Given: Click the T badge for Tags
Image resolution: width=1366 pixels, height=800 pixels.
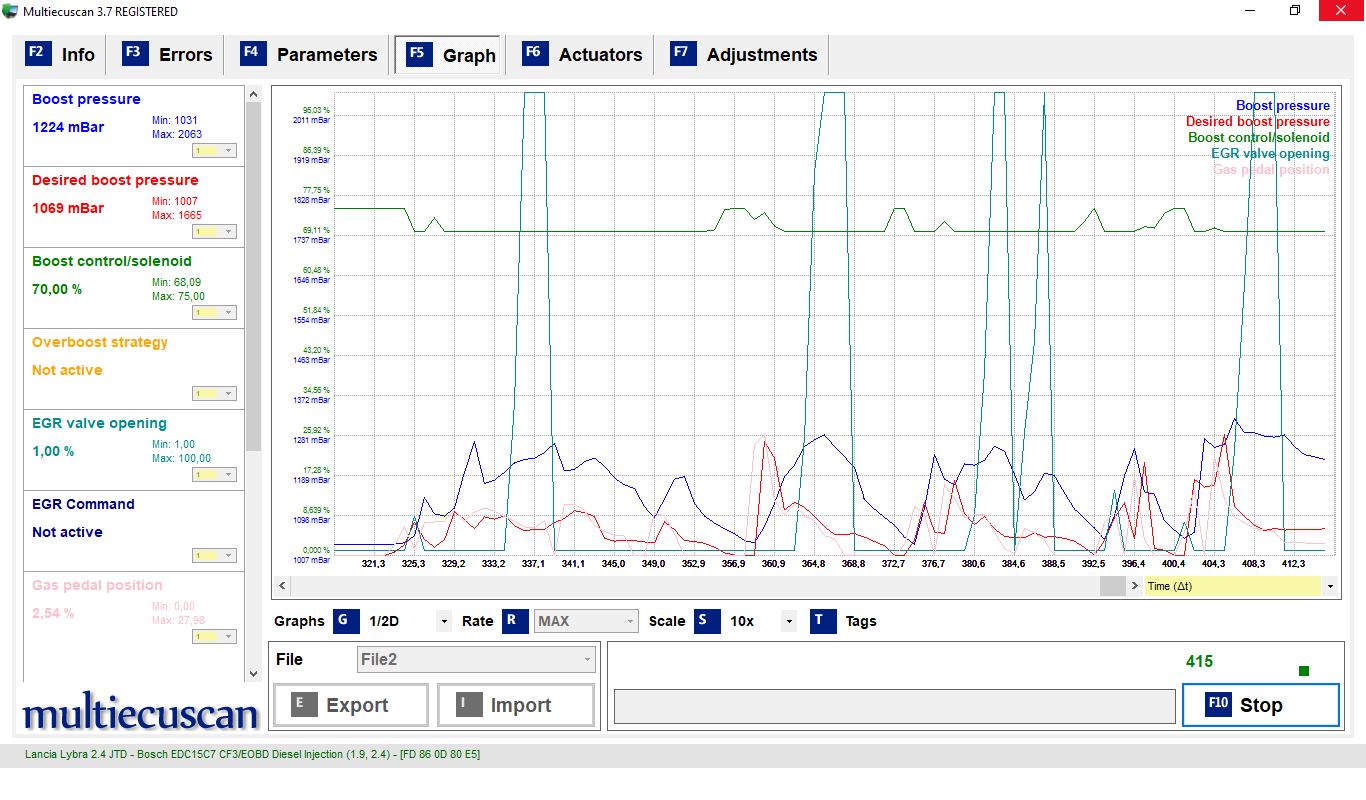Looking at the screenshot, I should click(x=823, y=621).
